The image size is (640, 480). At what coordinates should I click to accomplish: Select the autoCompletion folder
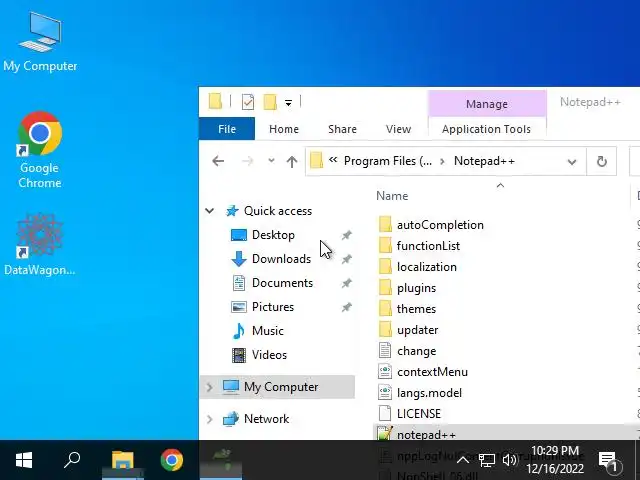click(440, 225)
